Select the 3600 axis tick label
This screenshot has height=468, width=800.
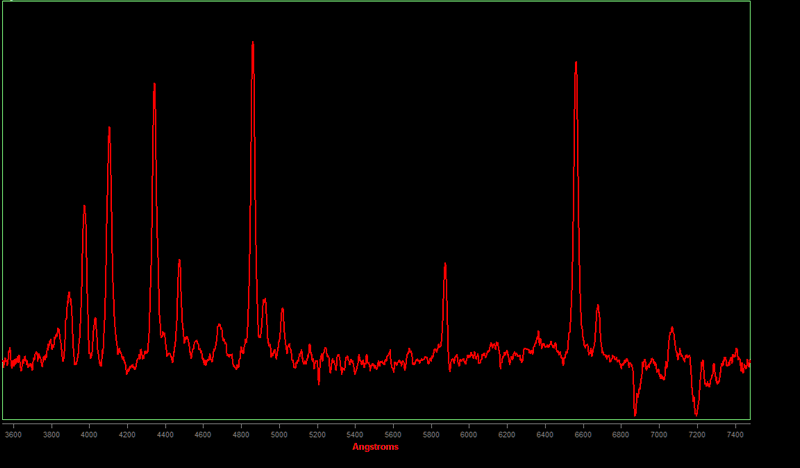tap(13, 435)
